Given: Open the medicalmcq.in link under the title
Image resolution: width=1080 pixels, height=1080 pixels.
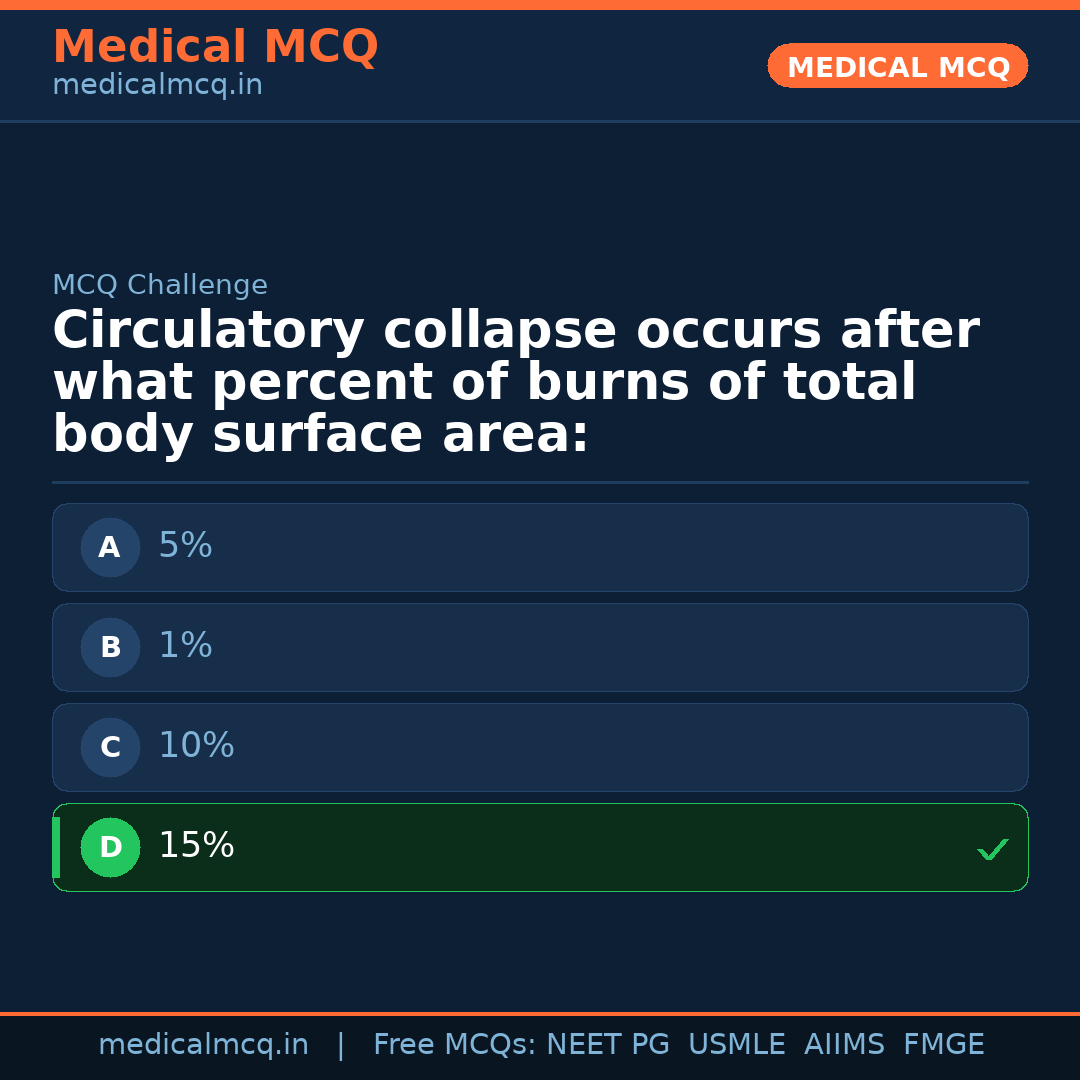Looking at the screenshot, I should [x=157, y=86].
